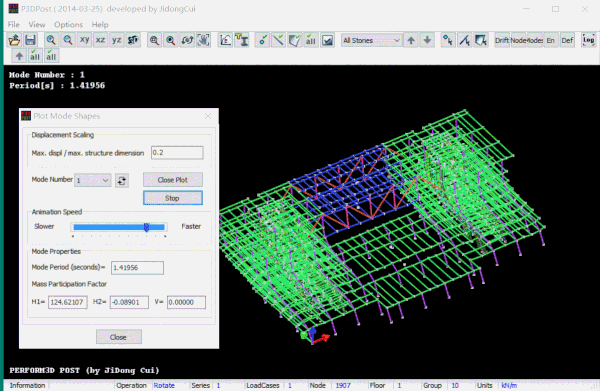Open the File menu
This screenshot has width=600, height=391.
pyautogui.click(x=13, y=24)
